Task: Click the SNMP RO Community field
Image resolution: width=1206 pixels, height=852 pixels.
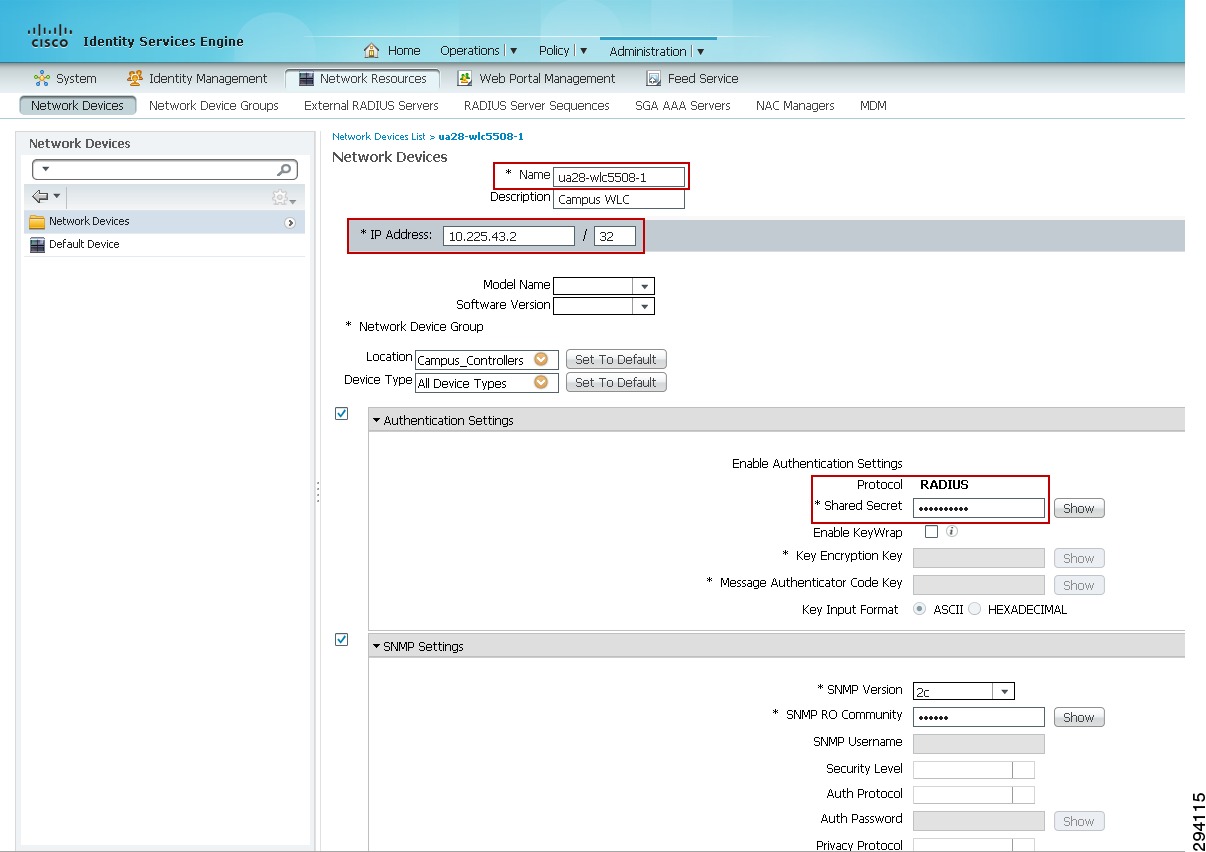Action: pyautogui.click(x=979, y=717)
